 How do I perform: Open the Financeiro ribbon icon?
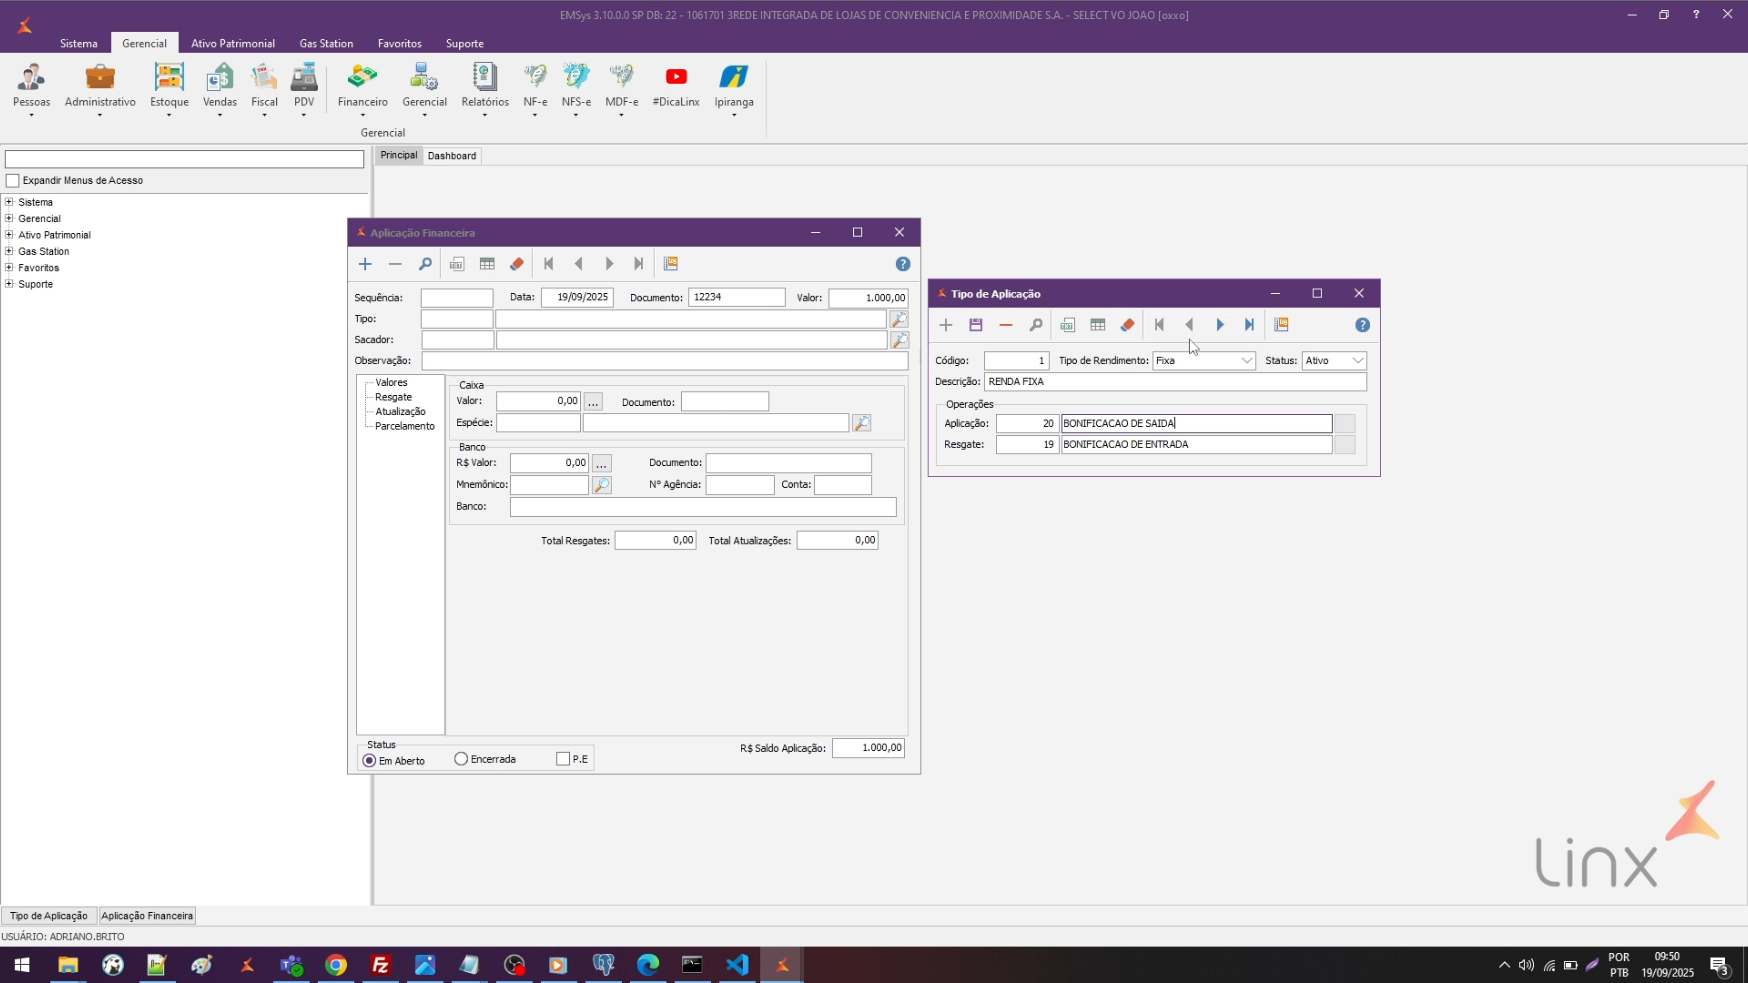pos(362,85)
